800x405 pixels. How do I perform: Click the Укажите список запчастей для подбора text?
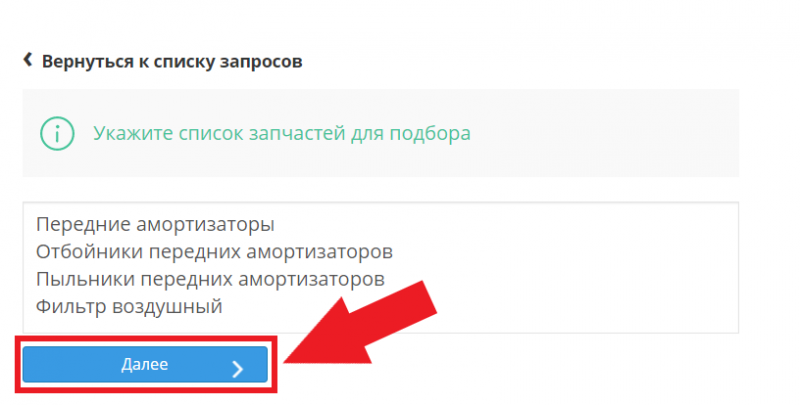(x=282, y=134)
